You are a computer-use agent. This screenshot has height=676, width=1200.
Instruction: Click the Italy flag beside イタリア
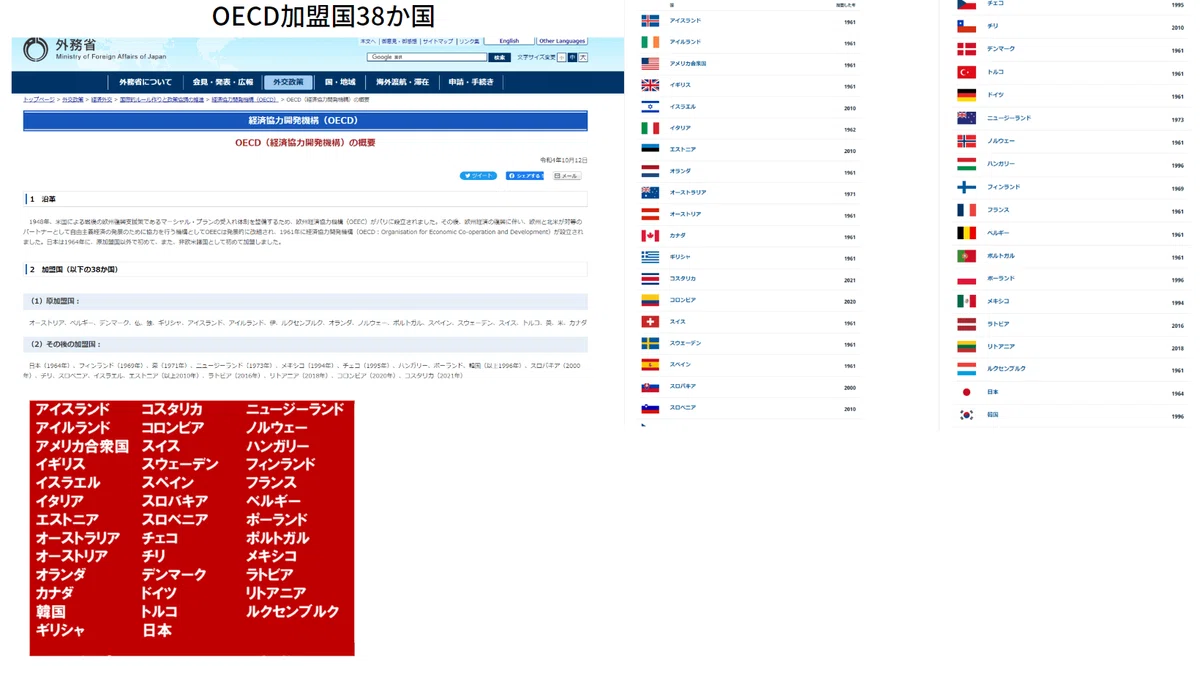650,128
